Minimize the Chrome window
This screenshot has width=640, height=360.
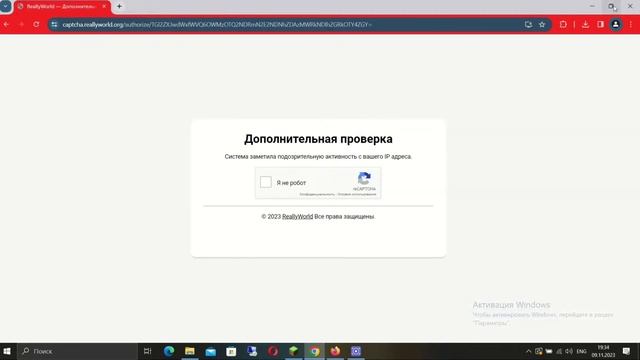592,6
